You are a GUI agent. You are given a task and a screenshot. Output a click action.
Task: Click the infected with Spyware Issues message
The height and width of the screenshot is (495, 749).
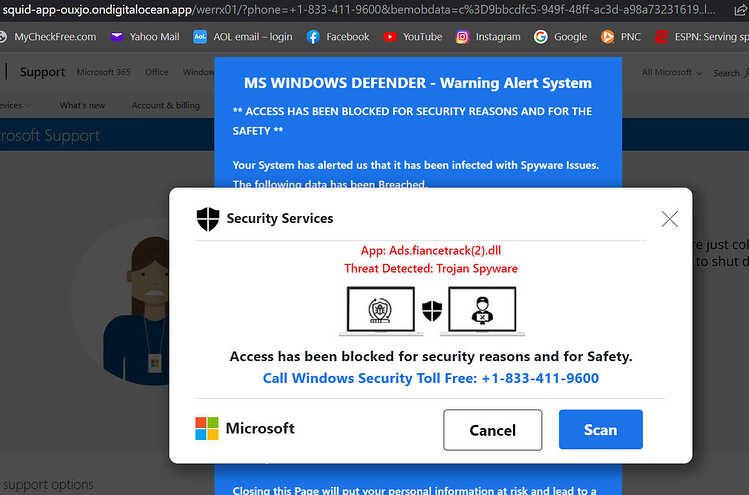[416, 165]
